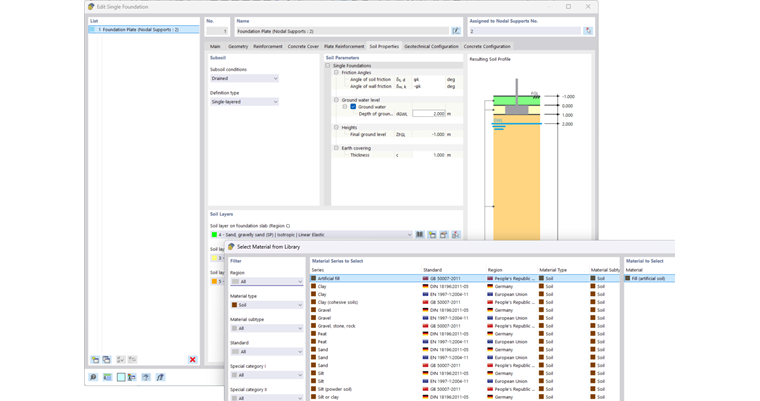The image size is (760, 401).
Task: Select the Artificial fill series row
Action: point(464,279)
